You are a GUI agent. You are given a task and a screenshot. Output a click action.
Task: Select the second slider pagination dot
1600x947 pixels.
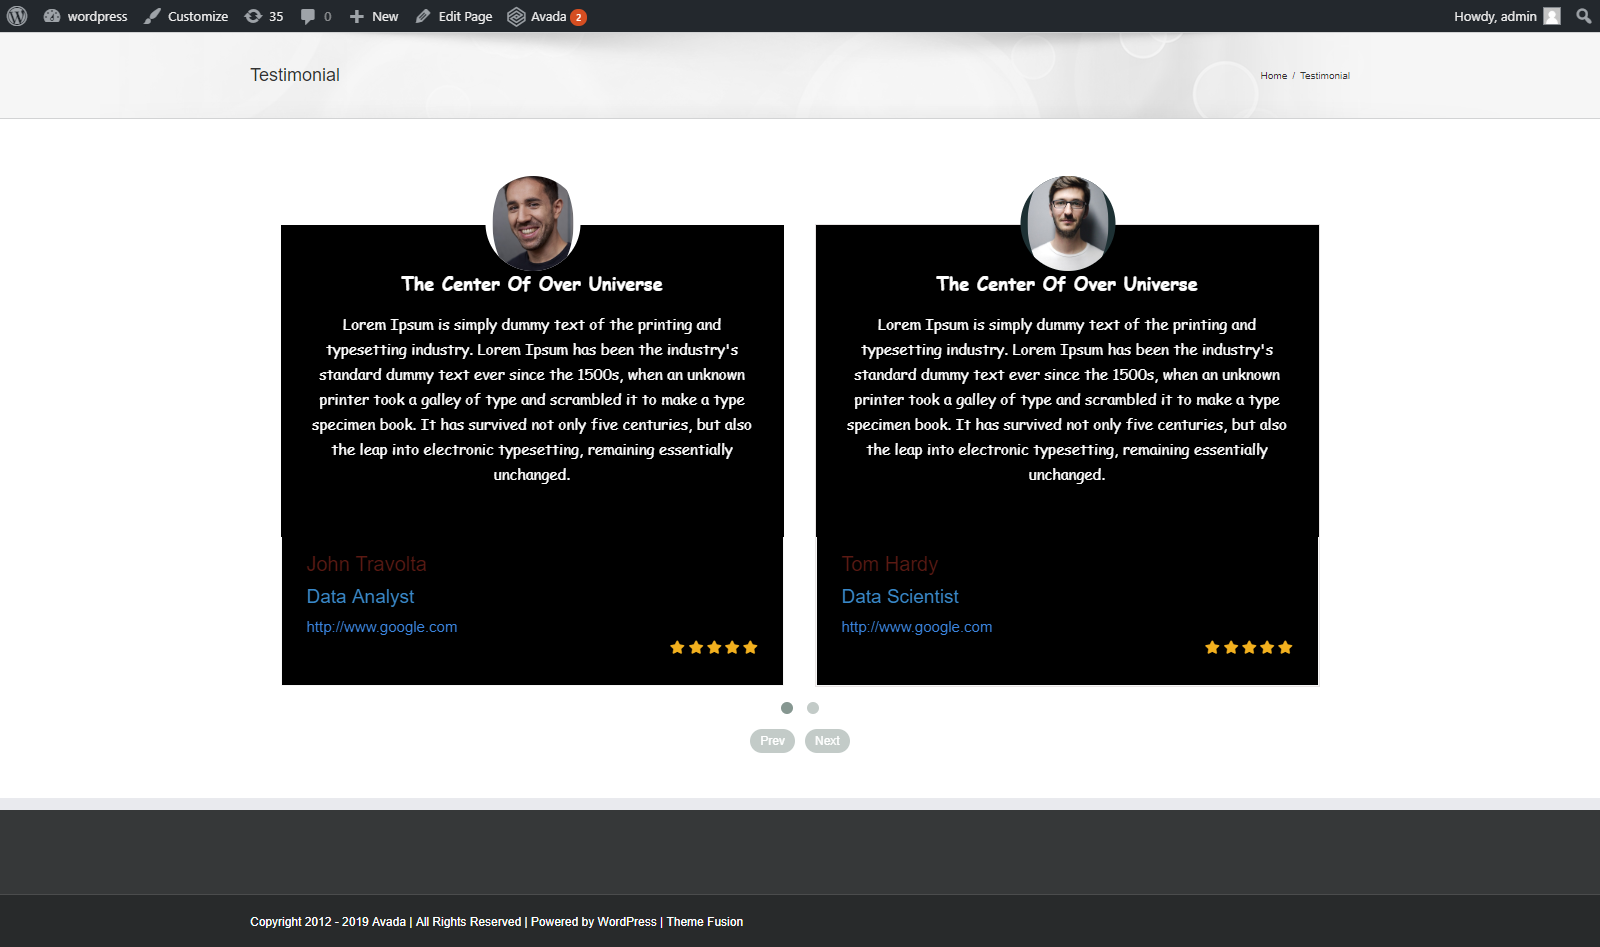813,708
